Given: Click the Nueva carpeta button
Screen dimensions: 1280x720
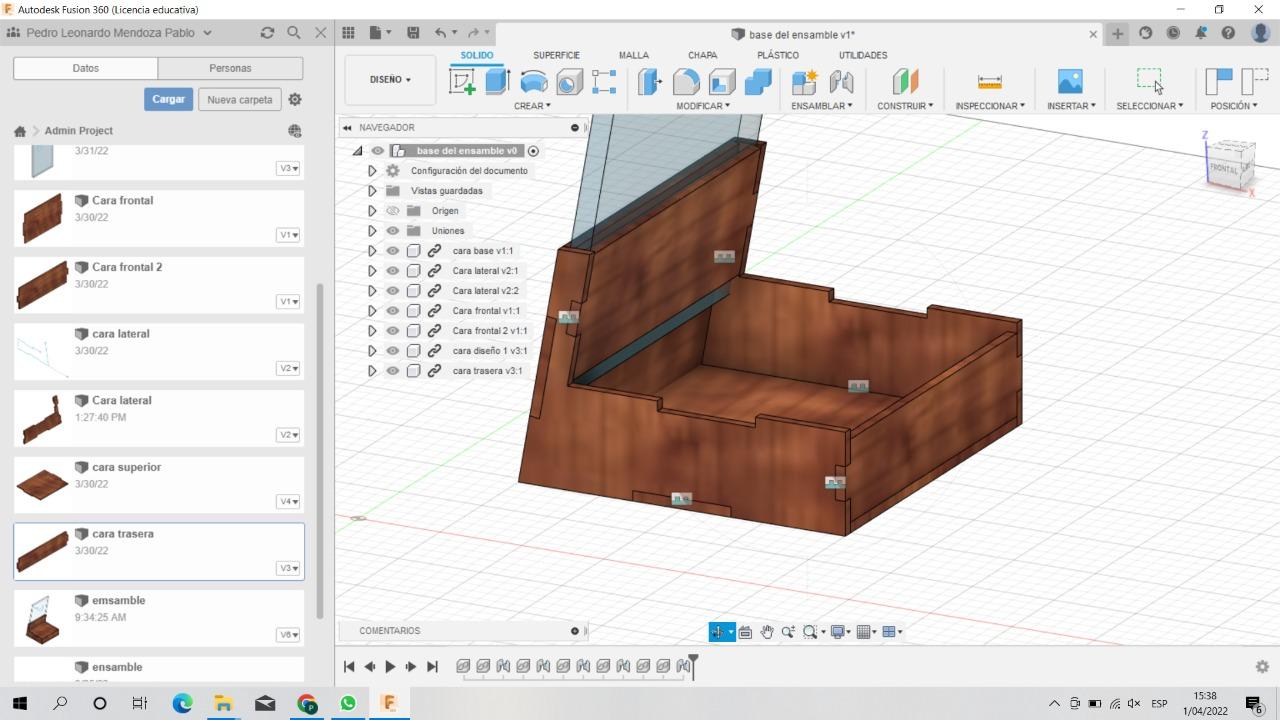Looking at the screenshot, I should click(240, 99).
